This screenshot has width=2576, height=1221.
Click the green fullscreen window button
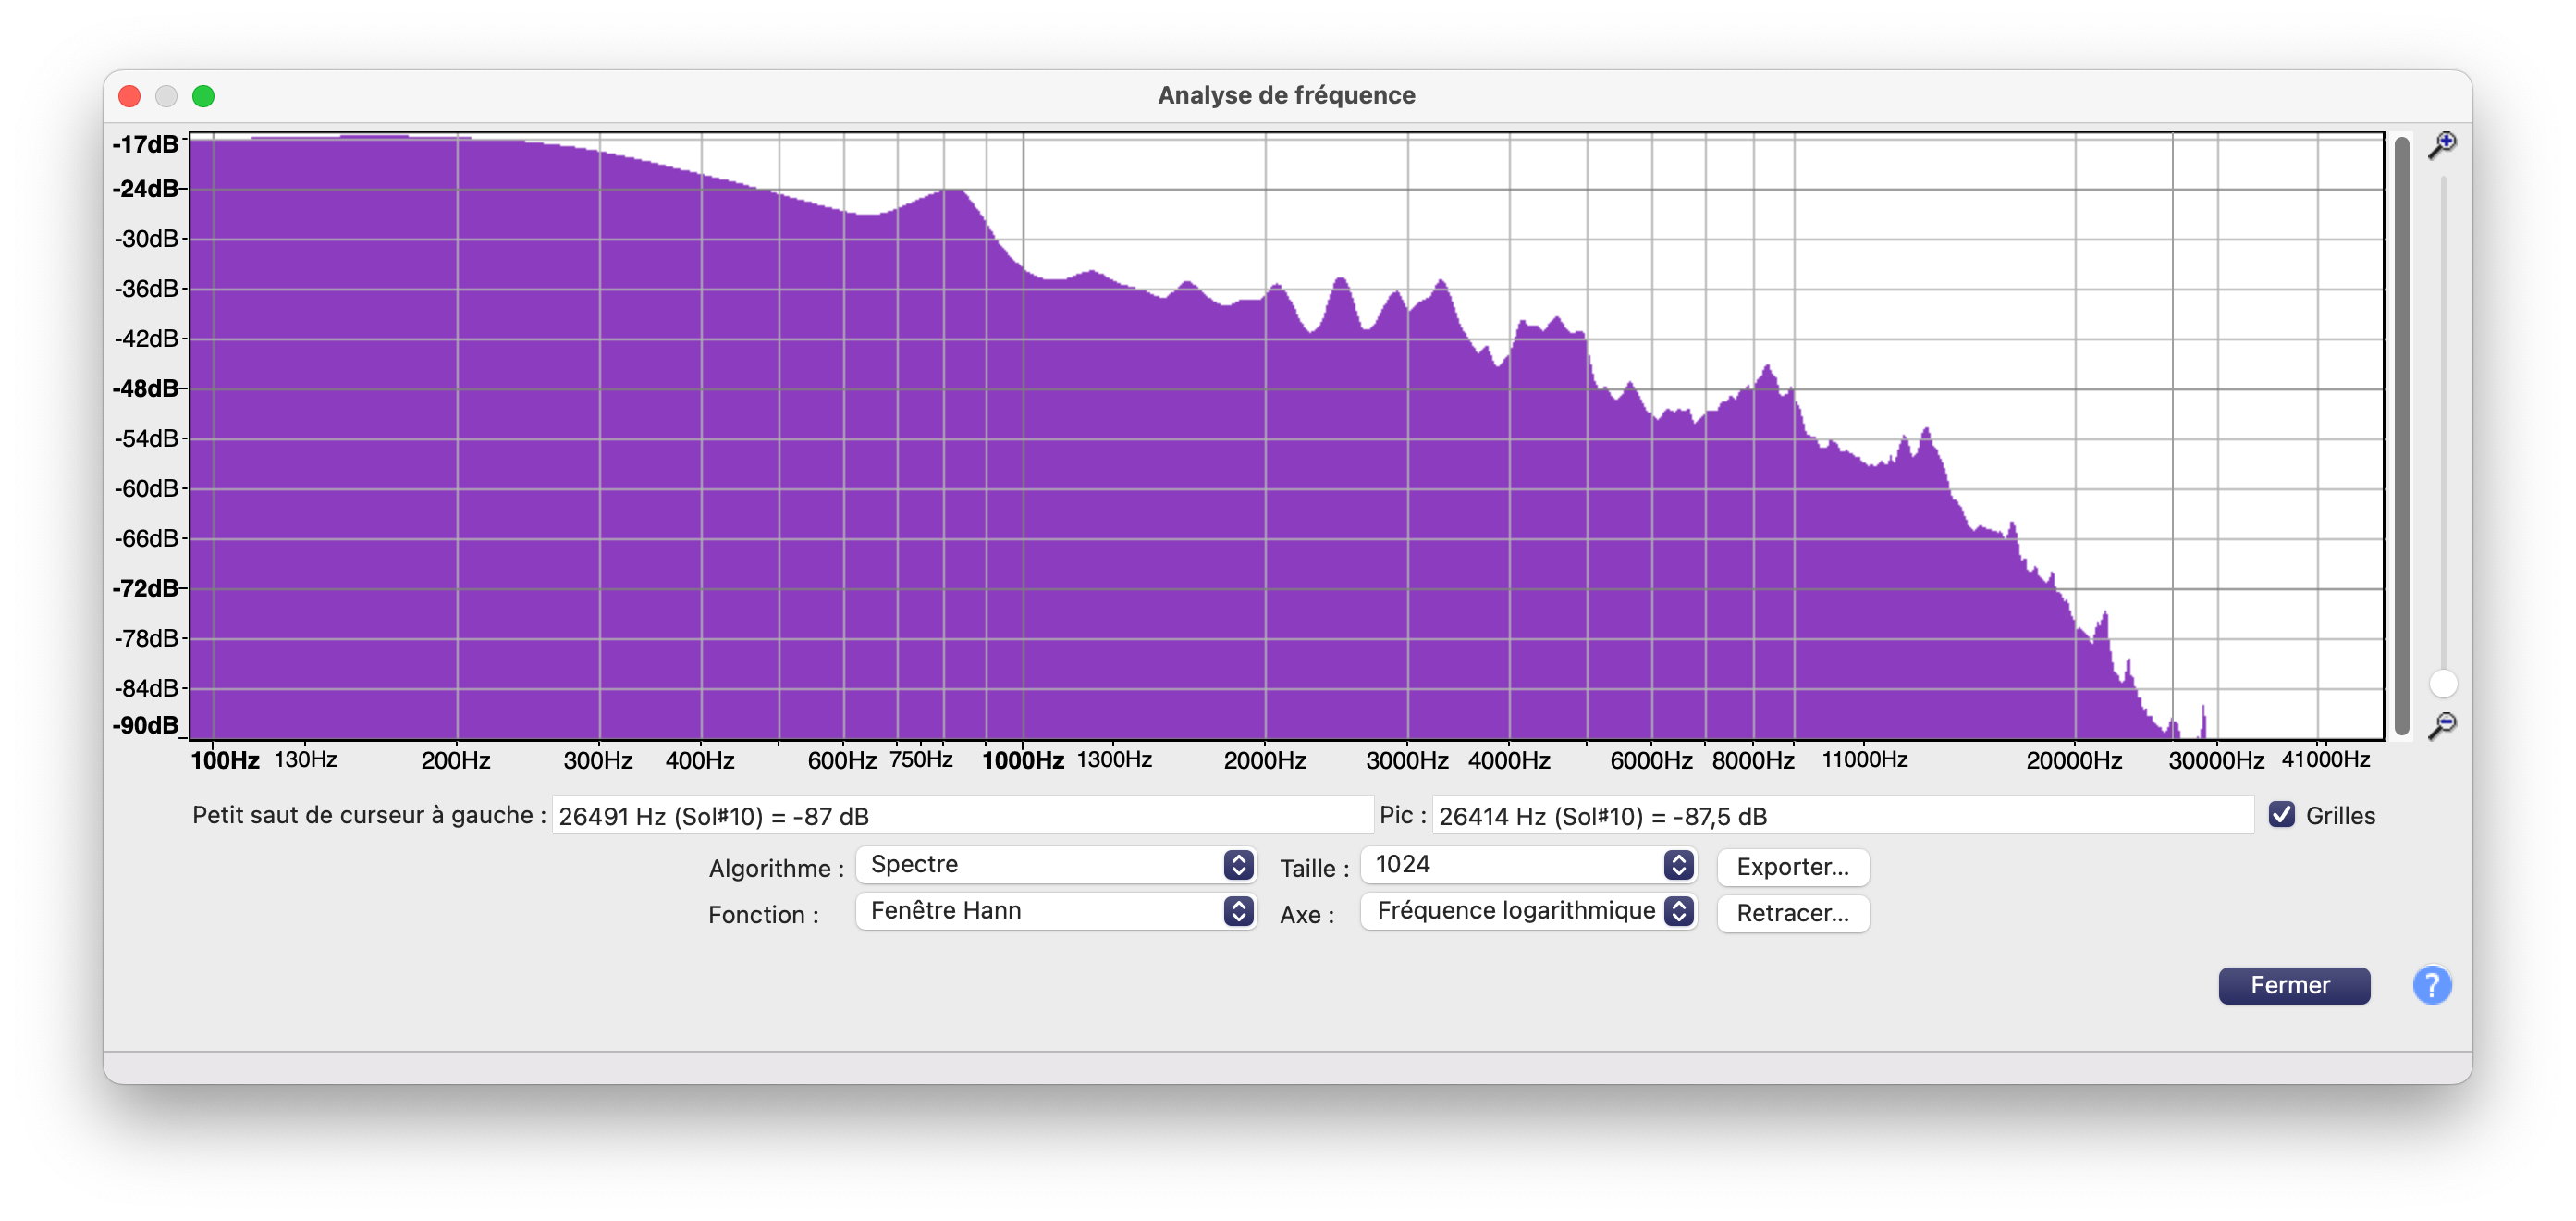point(203,96)
